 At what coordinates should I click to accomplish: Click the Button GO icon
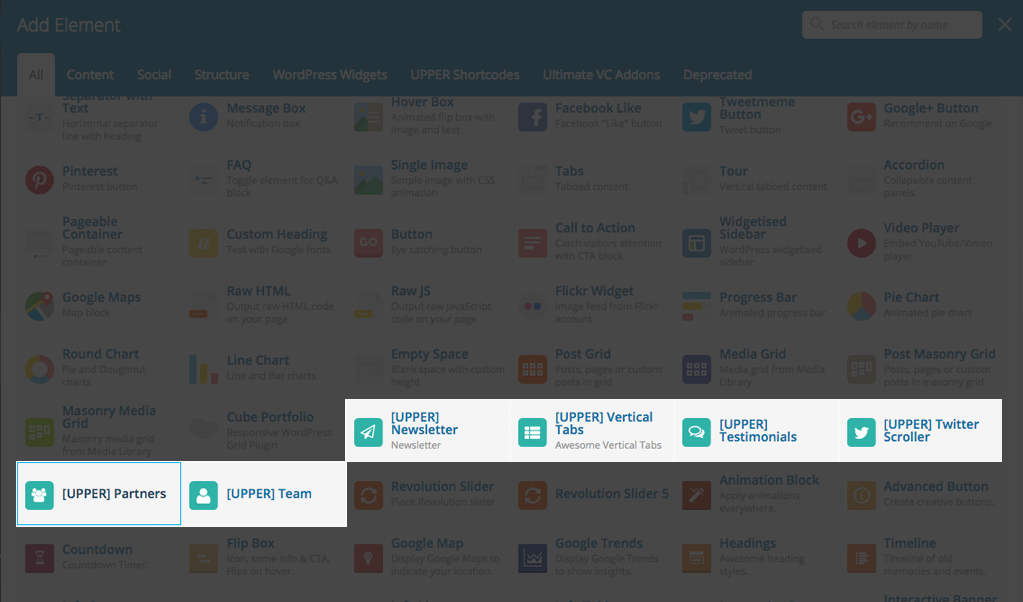coord(368,243)
